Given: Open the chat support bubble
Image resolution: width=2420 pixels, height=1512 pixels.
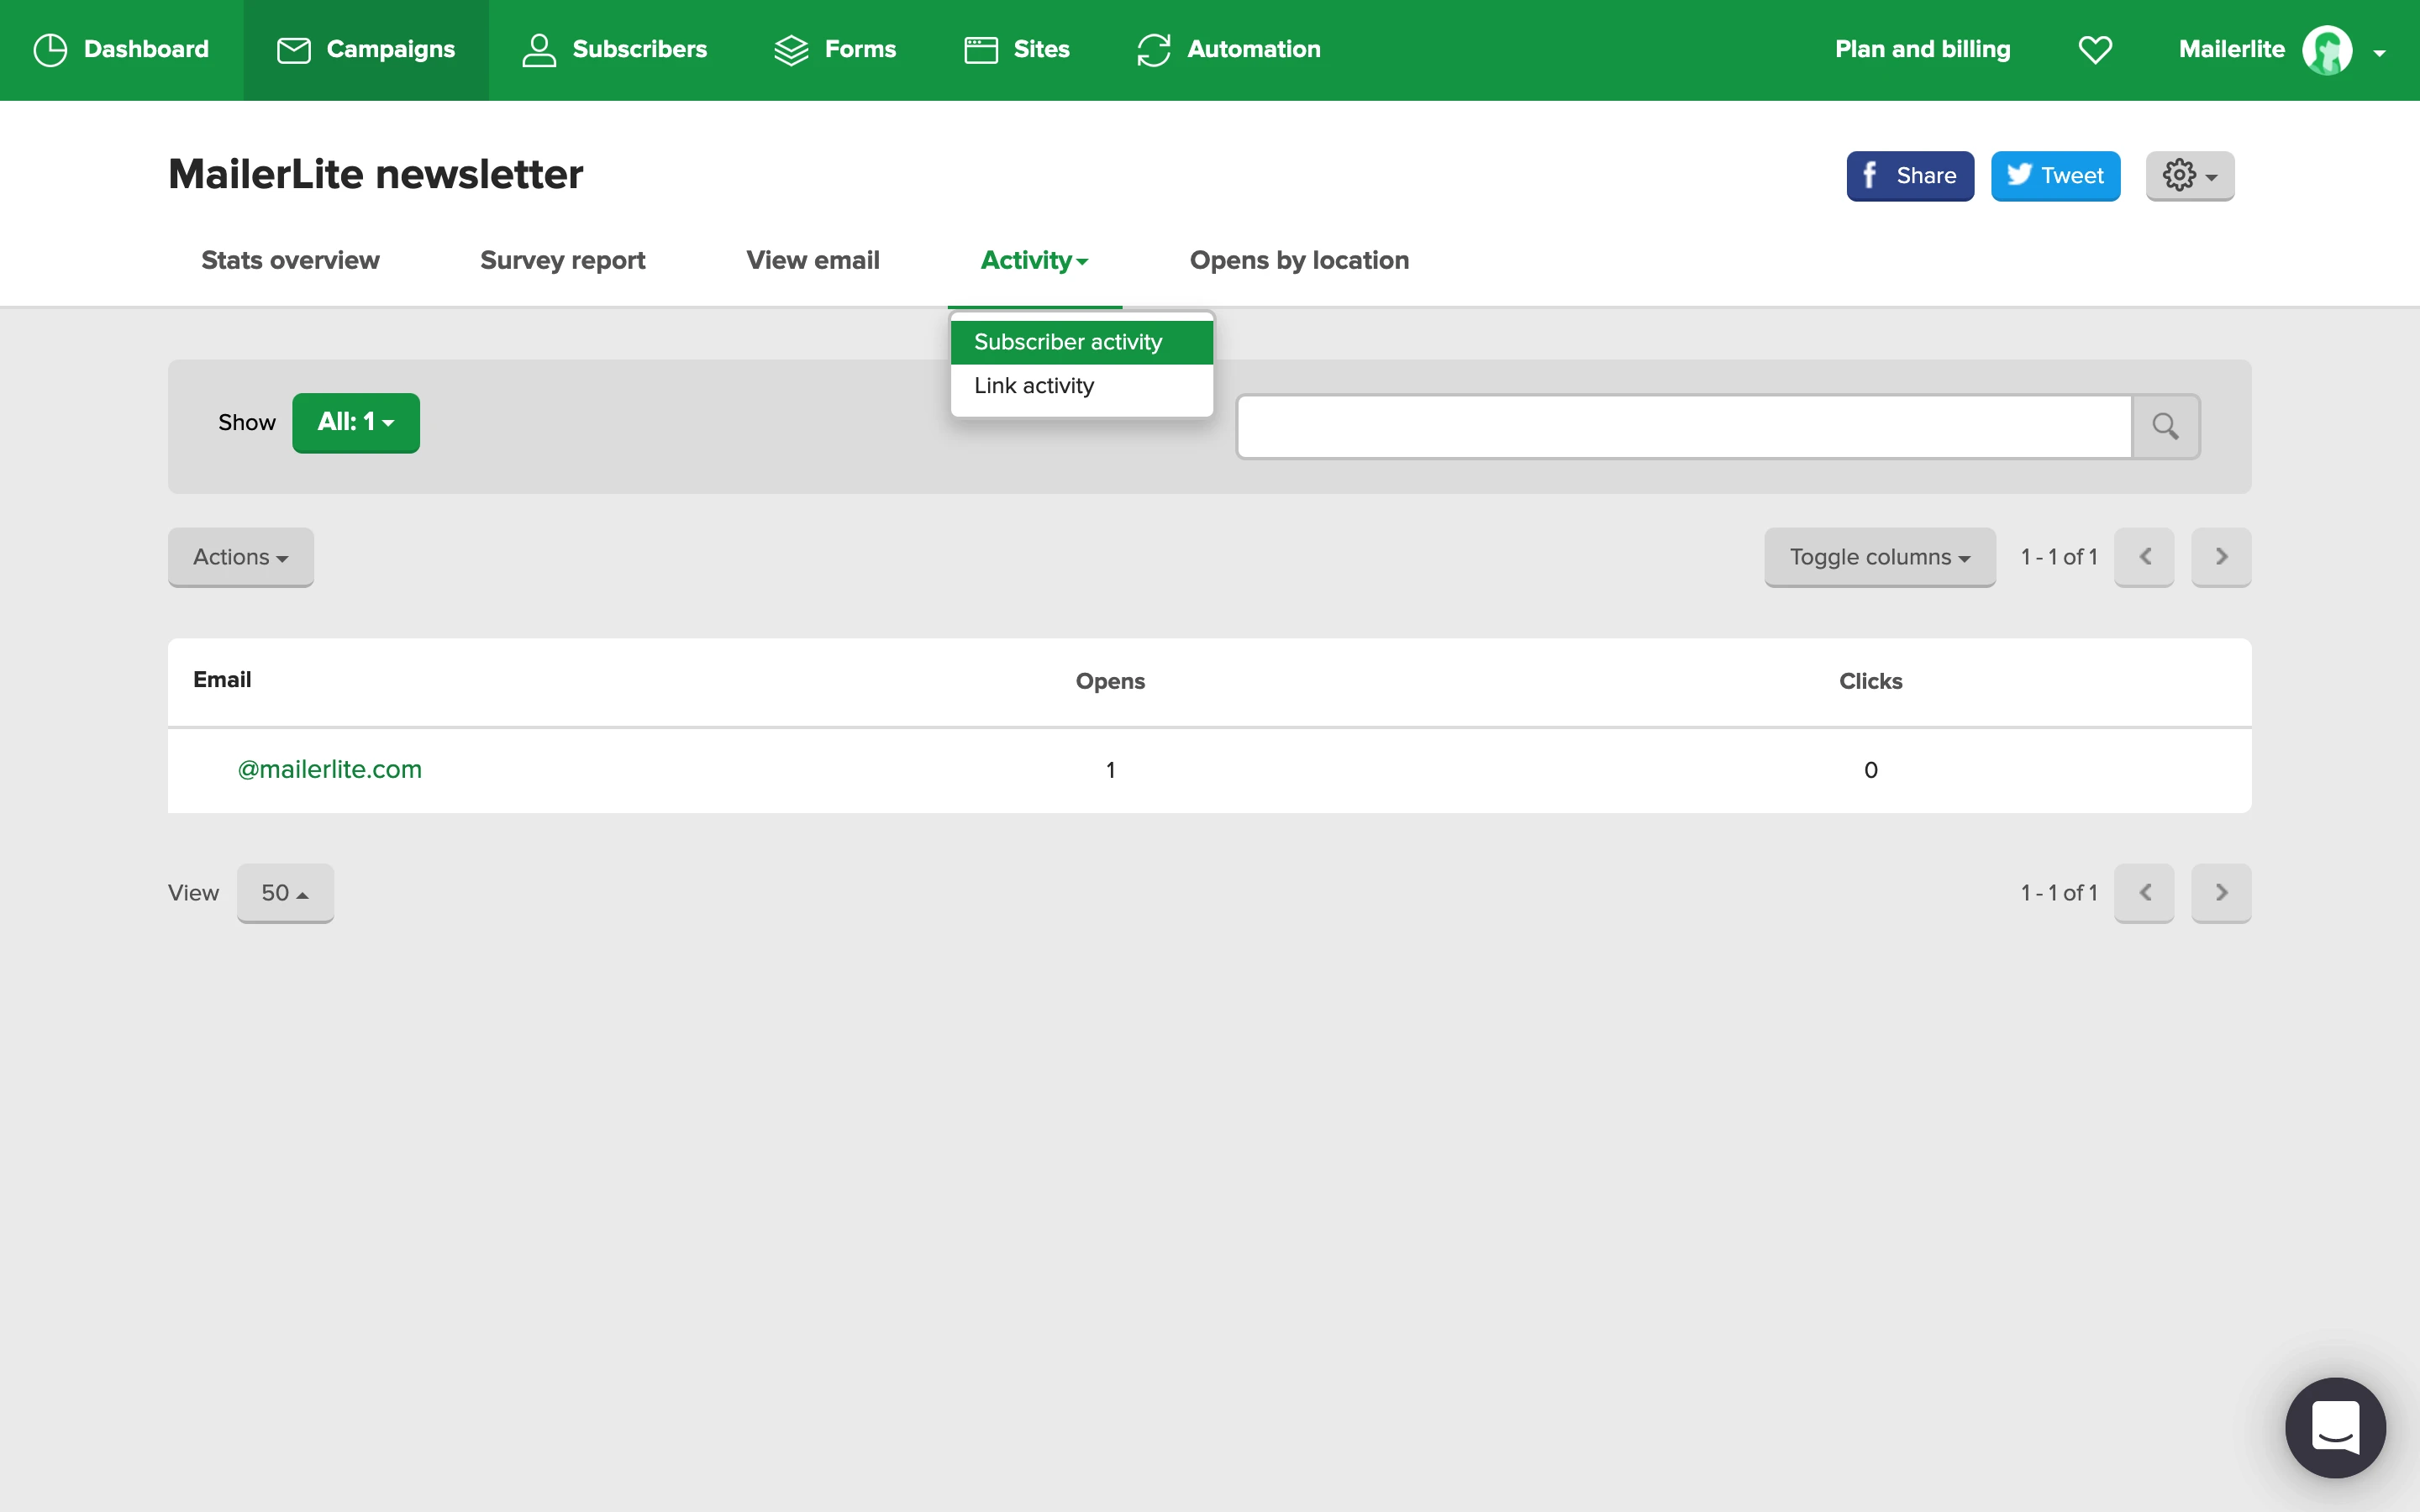Looking at the screenshot, I should tap(2335, 1427).
